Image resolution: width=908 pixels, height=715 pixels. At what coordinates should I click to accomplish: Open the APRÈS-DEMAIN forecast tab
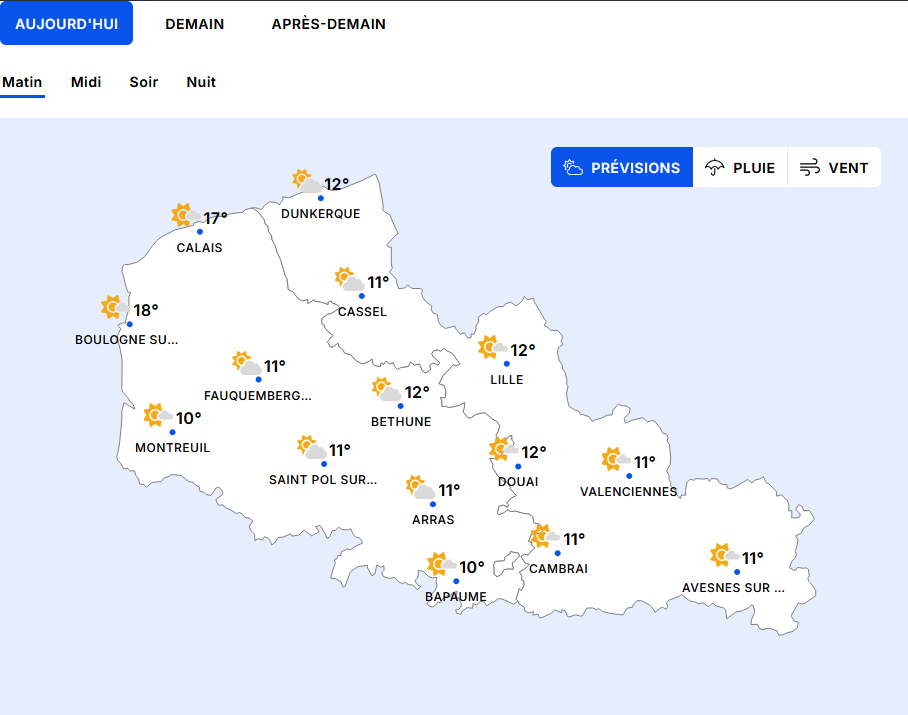coord(328,24)
